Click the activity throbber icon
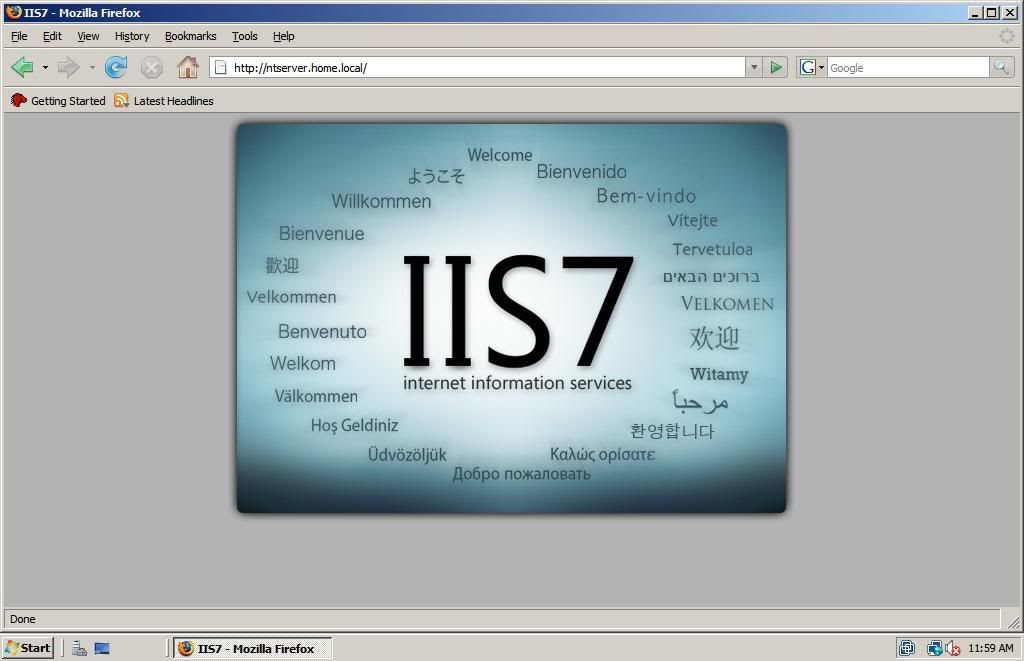This screenshot has height=661, width=1024. [x=1006, y=36]
